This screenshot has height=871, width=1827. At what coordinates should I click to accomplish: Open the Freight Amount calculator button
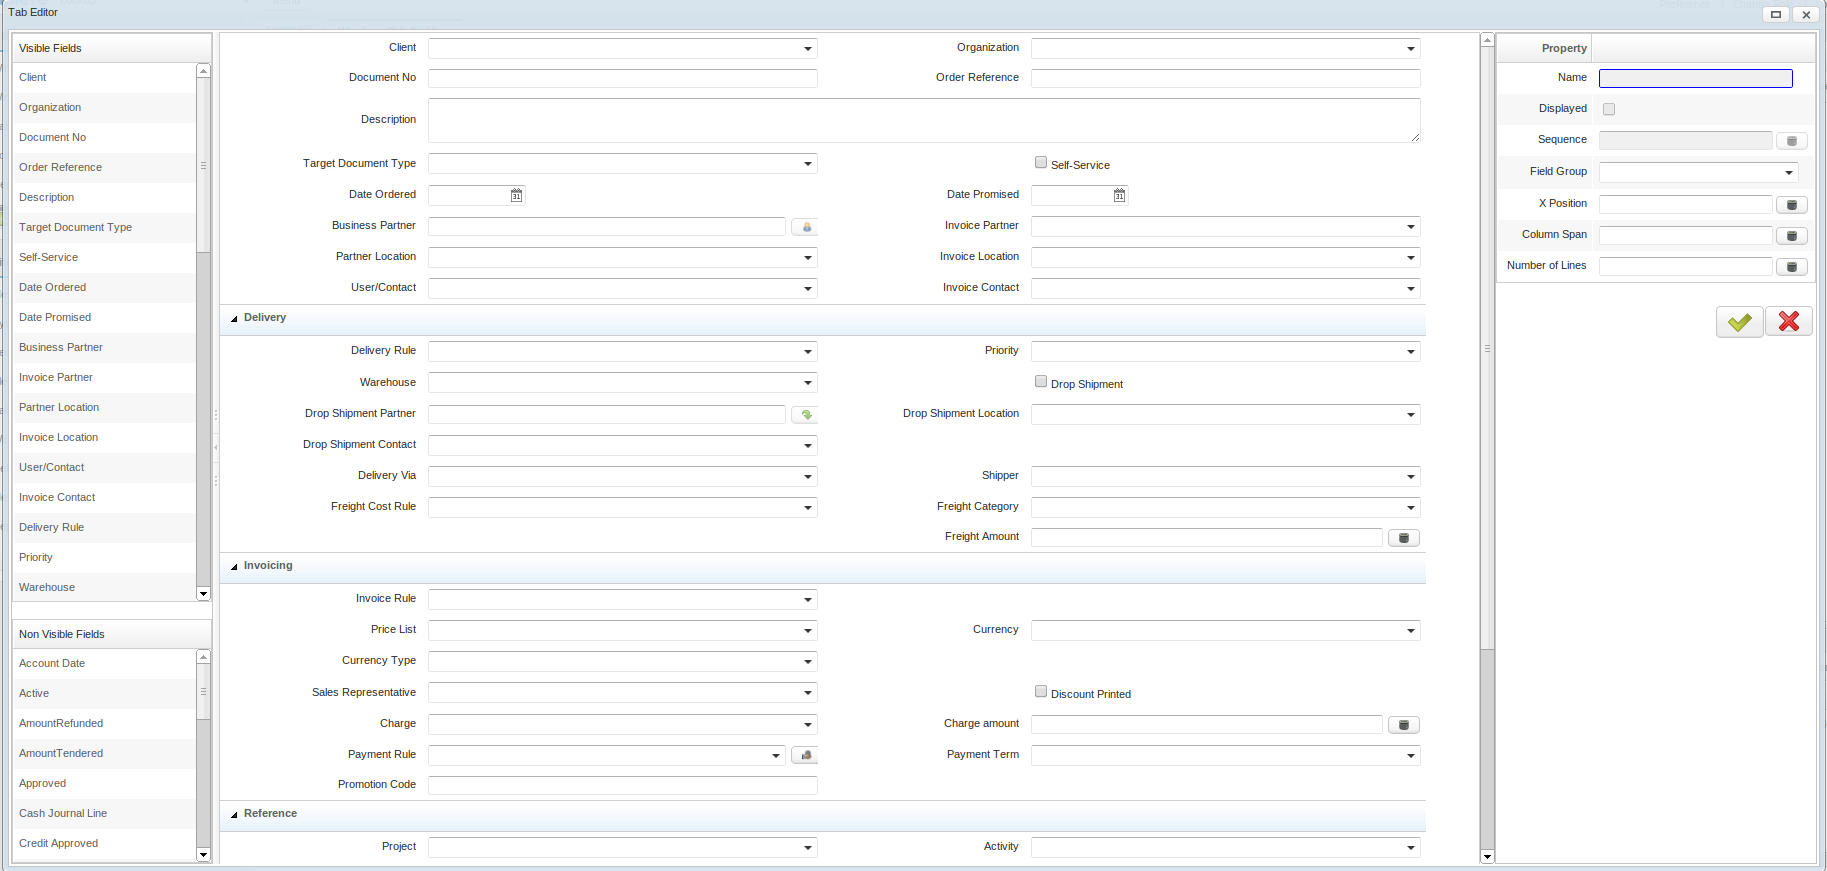point(1403,538)
